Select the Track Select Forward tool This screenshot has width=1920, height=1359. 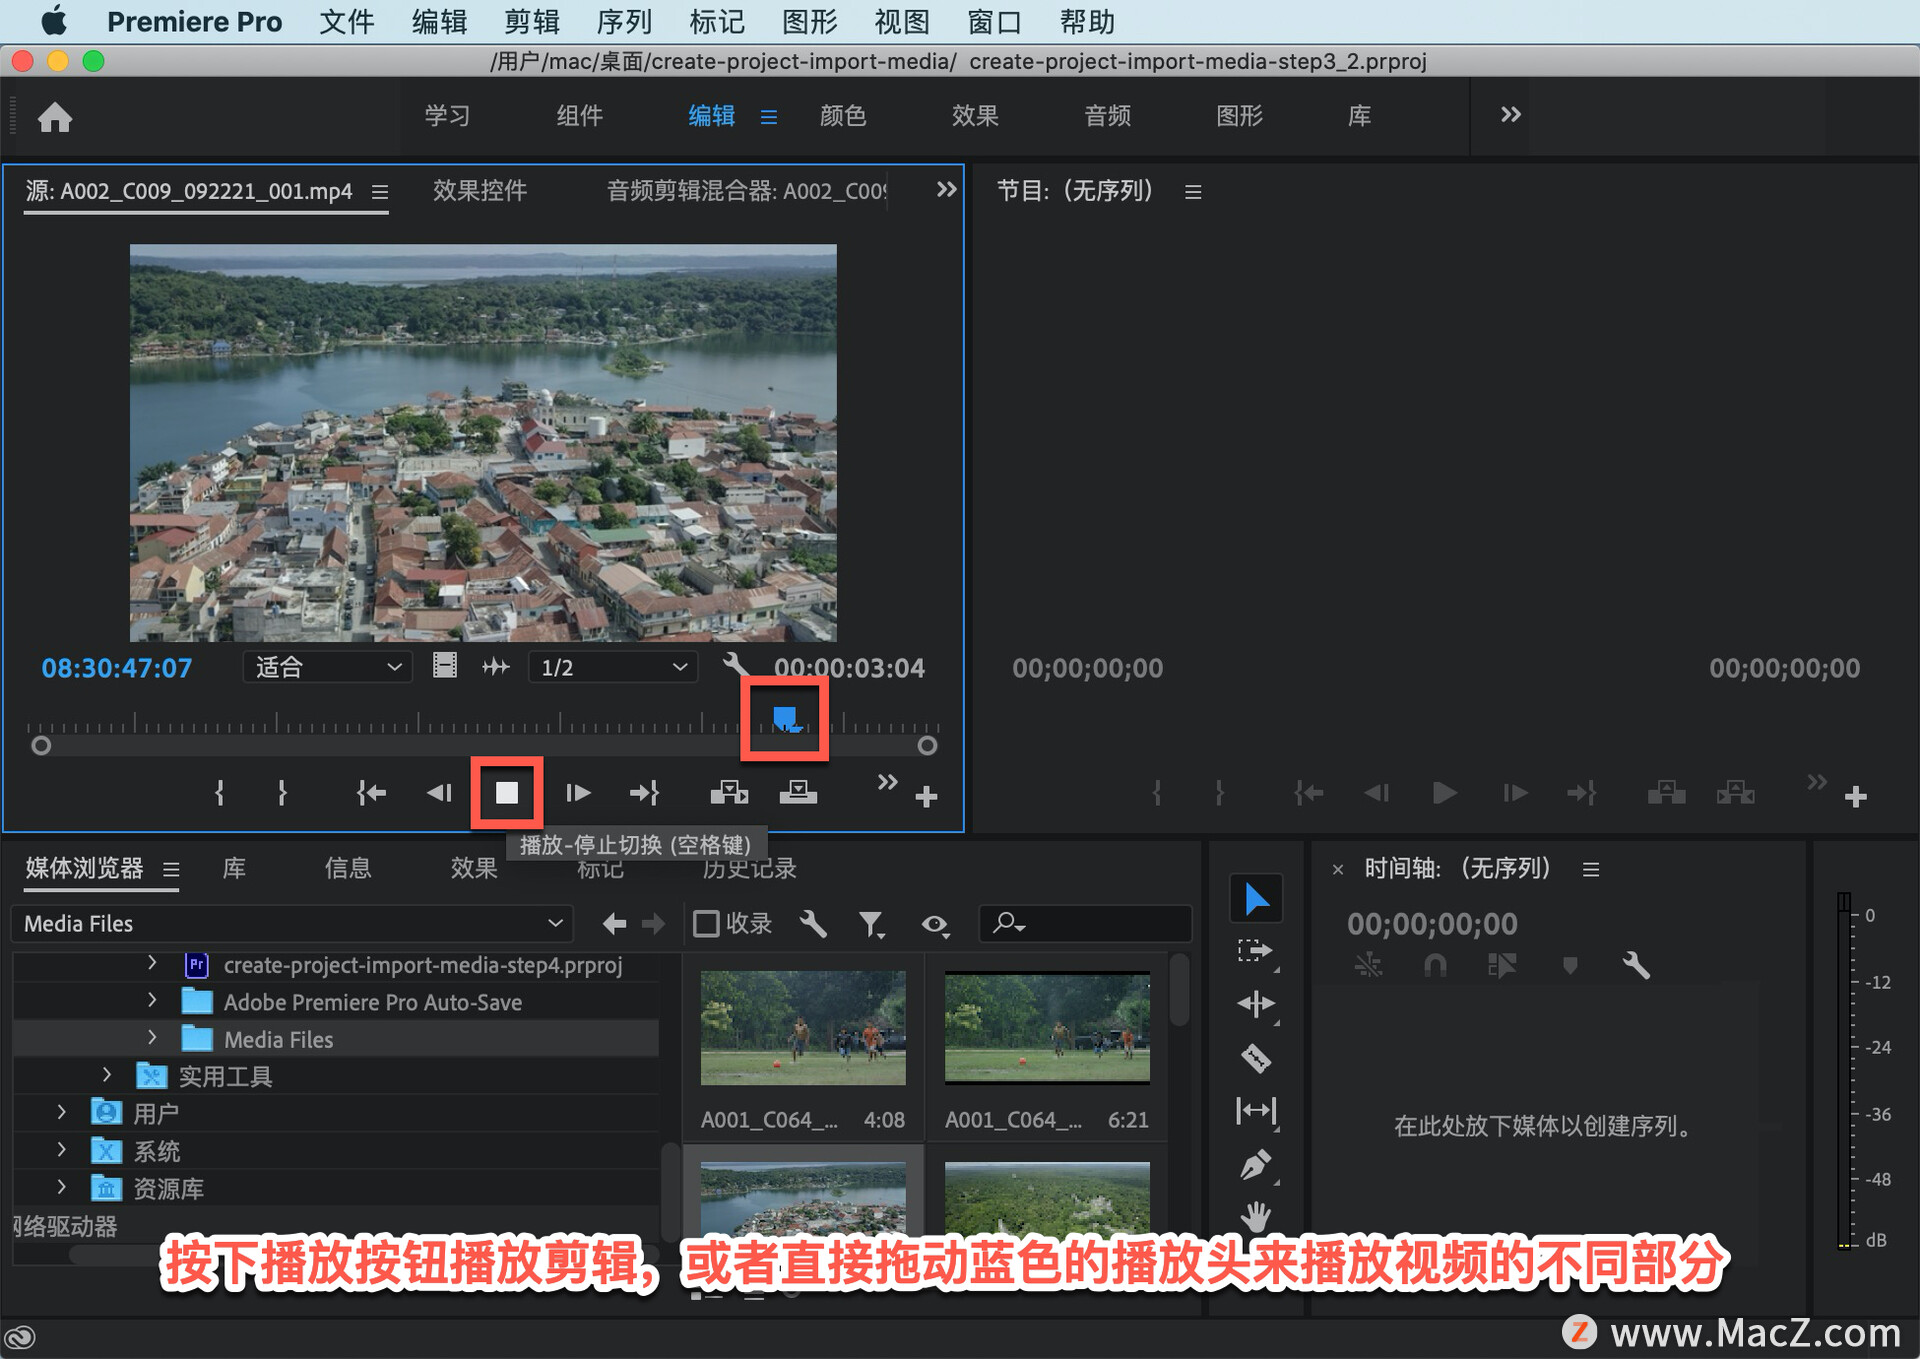tap(1256, 951)
